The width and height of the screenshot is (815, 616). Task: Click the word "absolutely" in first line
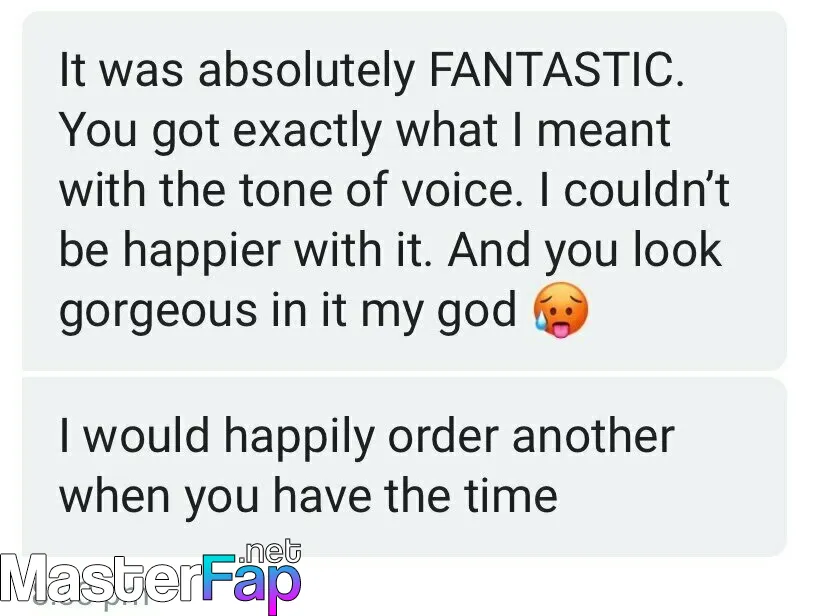306,71
